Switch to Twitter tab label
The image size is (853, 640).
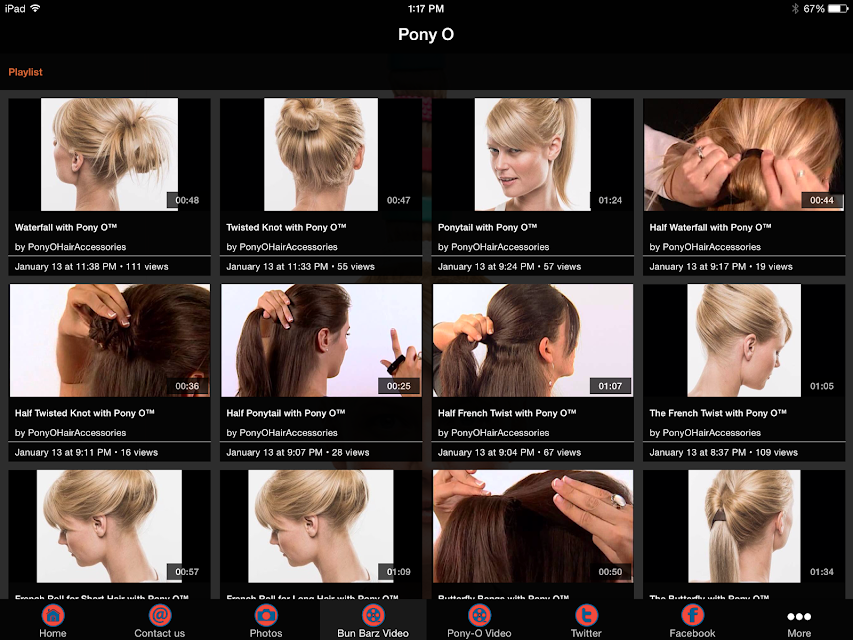pyautogui.click(x=586, y=633)
